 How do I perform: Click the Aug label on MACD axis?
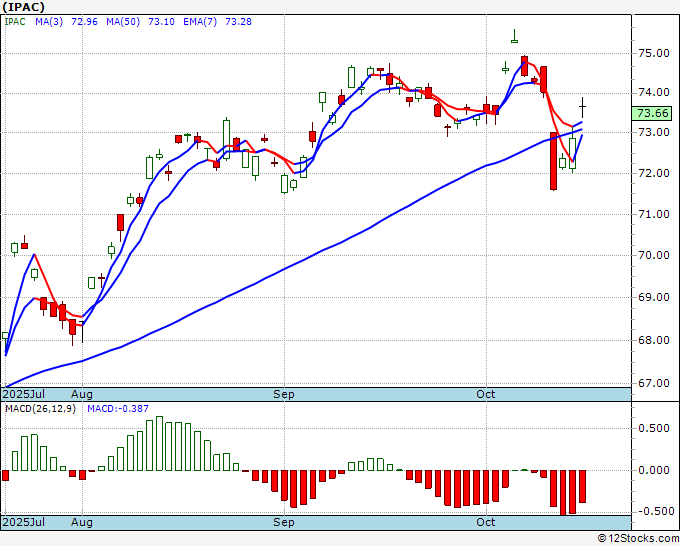(x=82, y=522)
